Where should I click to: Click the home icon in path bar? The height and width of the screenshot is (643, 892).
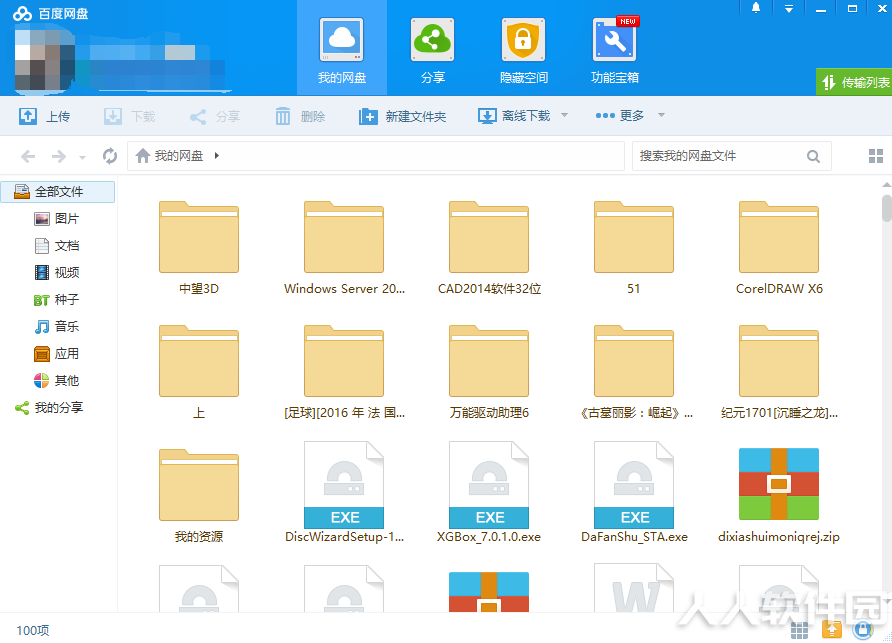tap(143, 155)
